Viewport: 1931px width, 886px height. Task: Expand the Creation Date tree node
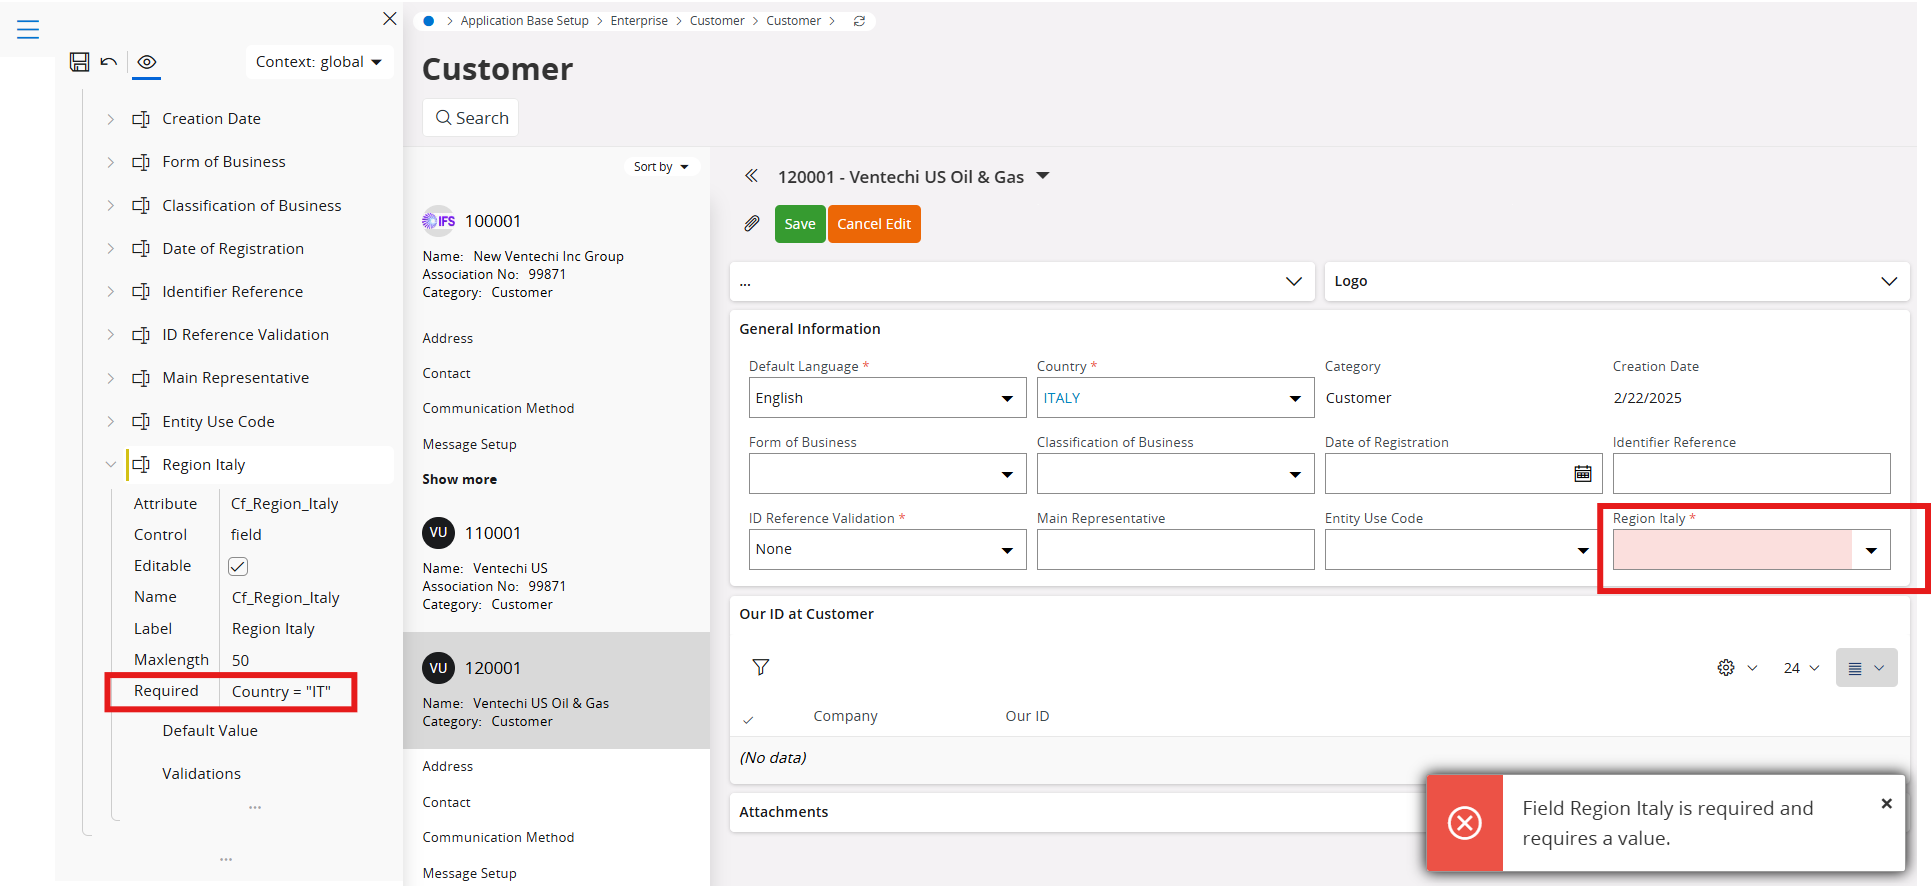coord(110,119)
